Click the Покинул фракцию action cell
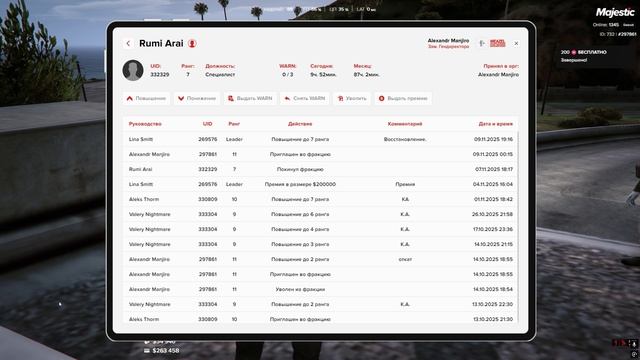This screenshot has width=640, height=360. 300,169
